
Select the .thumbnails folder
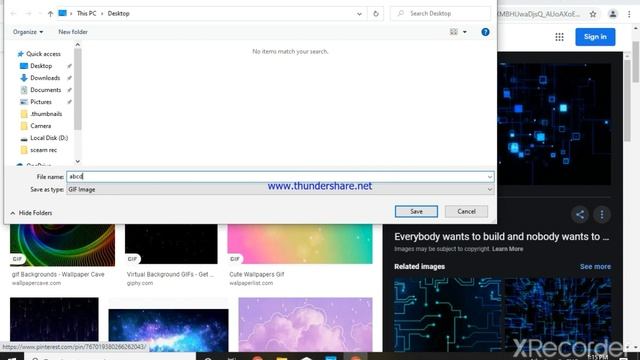[x=46, y=114]
